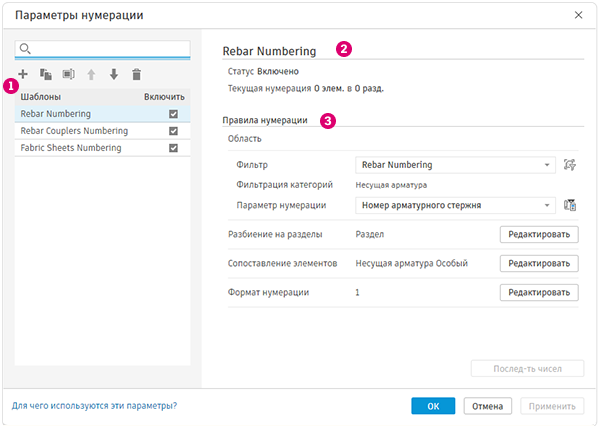Open filter selection icon beside Фильтр
The height and width of the screenshot is (426, 600).
click(570, 165)
